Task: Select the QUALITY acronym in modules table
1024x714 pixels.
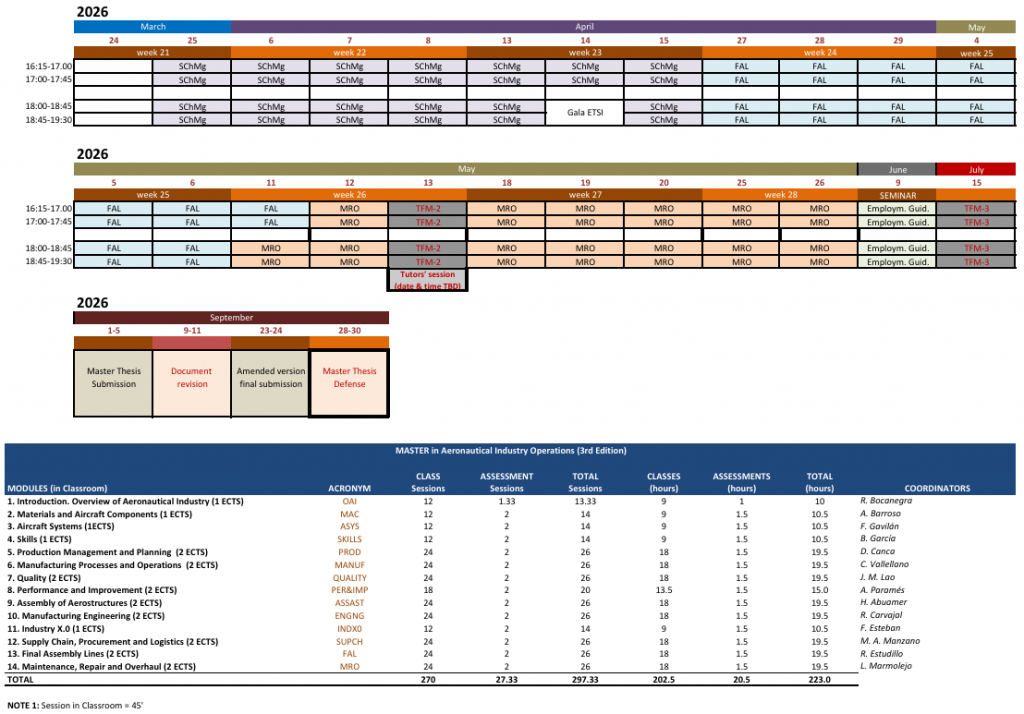Action: [x=349, y=578]
